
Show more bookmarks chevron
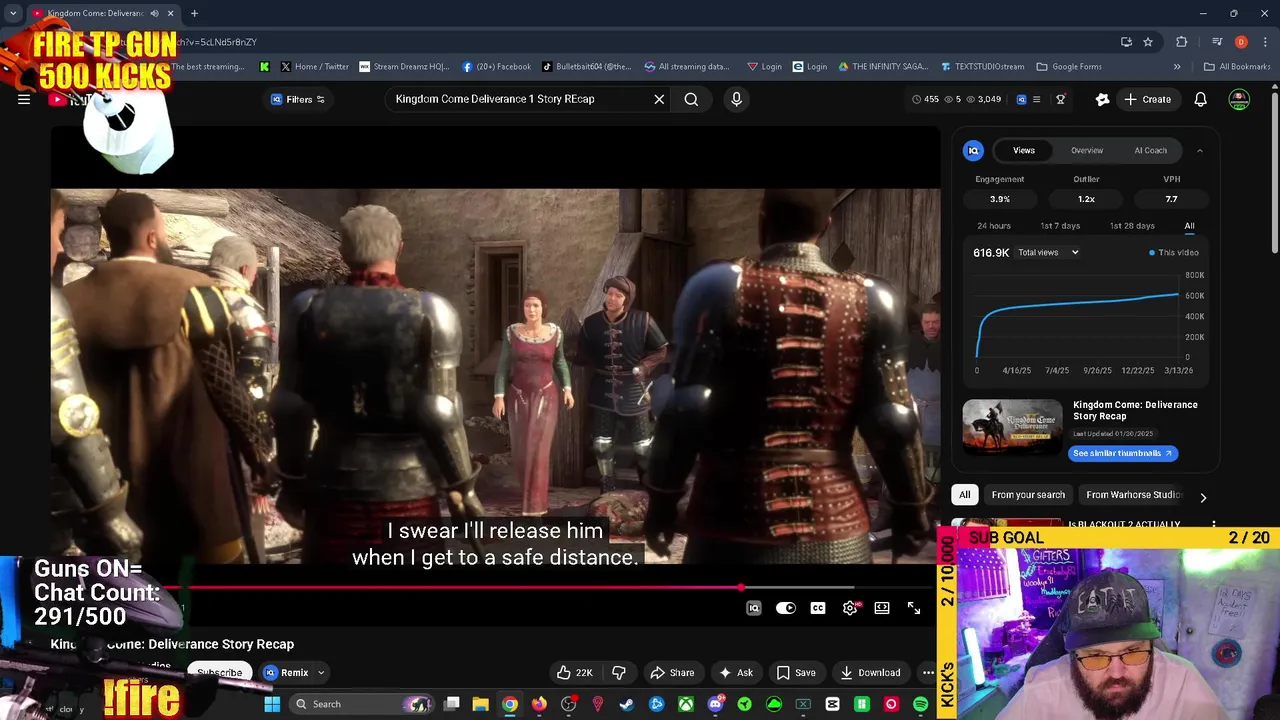coord(1177,67)
